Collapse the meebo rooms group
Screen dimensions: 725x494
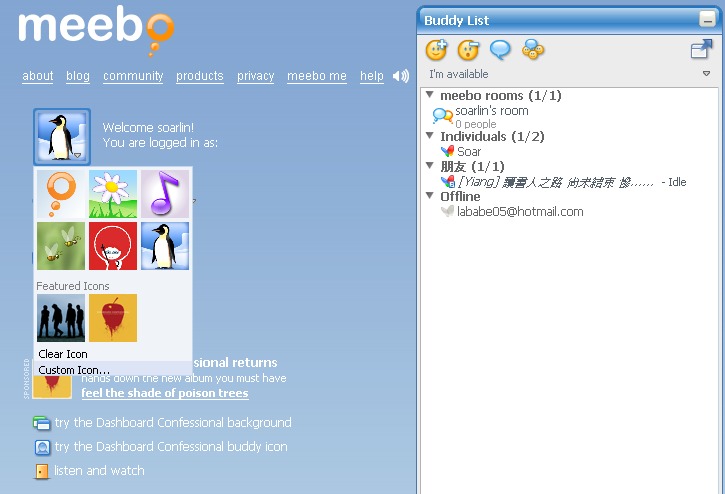(430, 95)
